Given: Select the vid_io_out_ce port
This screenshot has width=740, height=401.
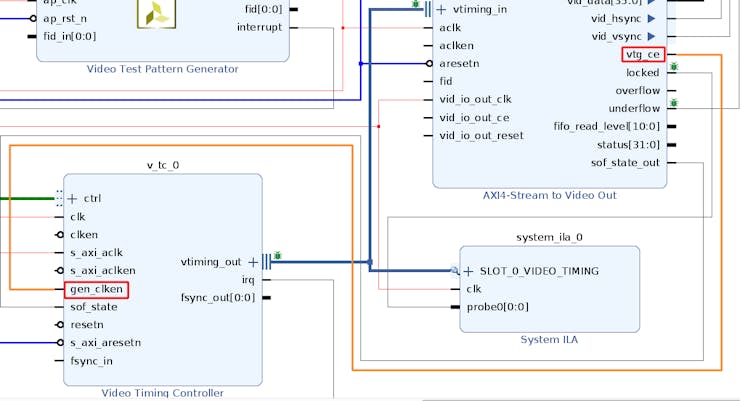Looking at the screenshot, I should pyautogui.click(x=474, y=118).
